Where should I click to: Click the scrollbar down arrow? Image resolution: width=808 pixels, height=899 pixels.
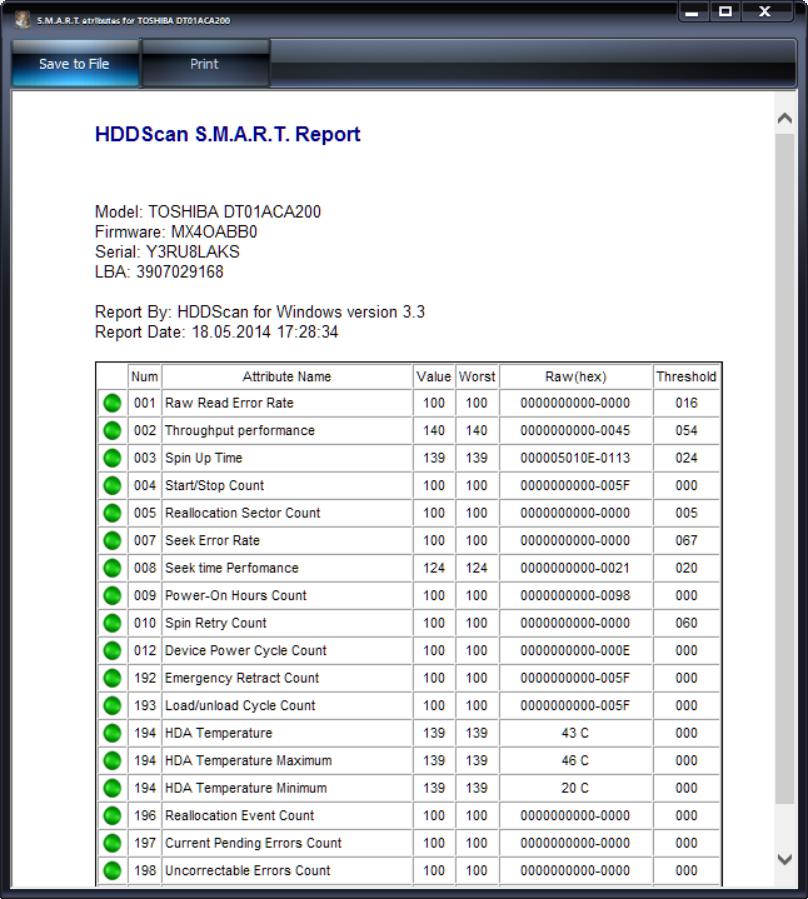click(785, 859)
